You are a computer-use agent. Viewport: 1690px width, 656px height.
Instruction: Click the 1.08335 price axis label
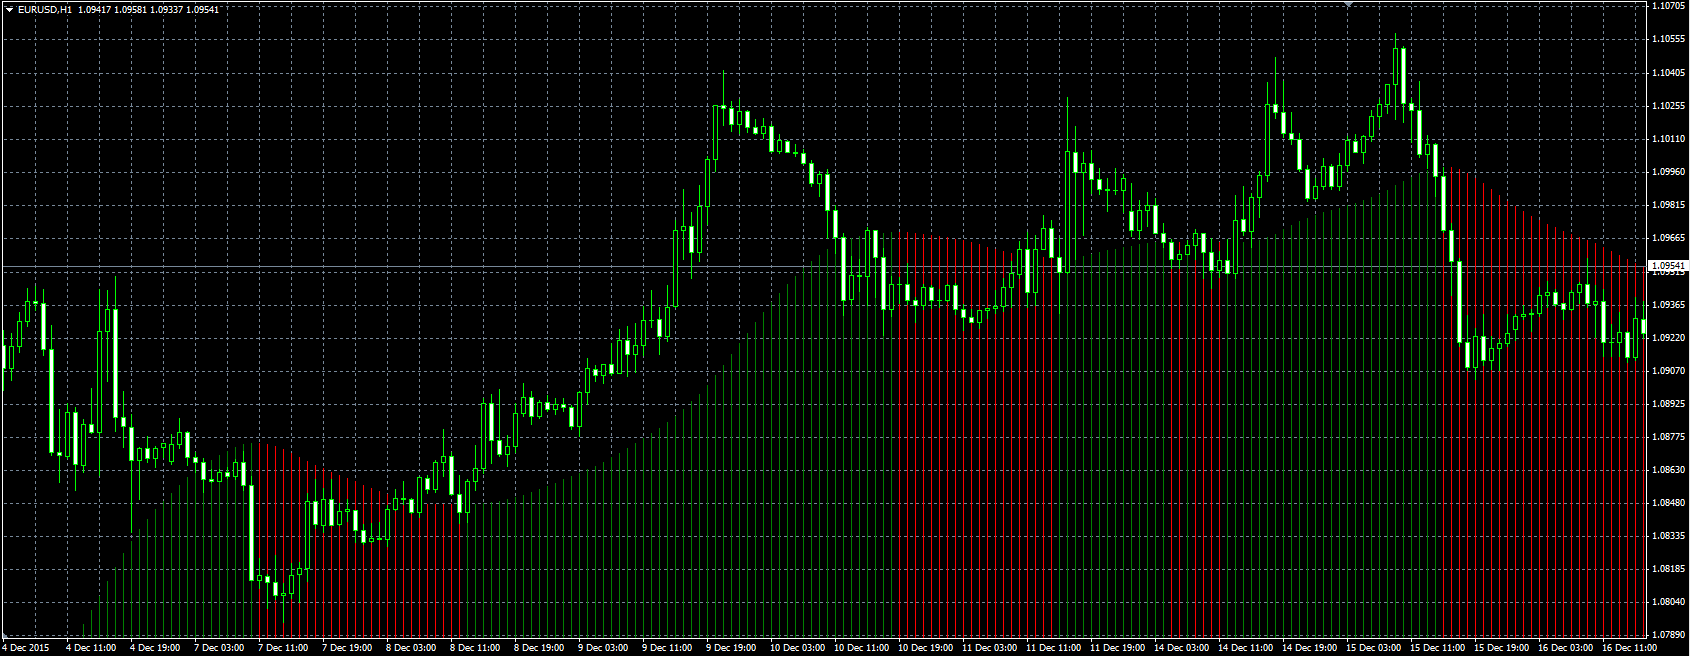pyautogui.click(x=1667, y=535)
